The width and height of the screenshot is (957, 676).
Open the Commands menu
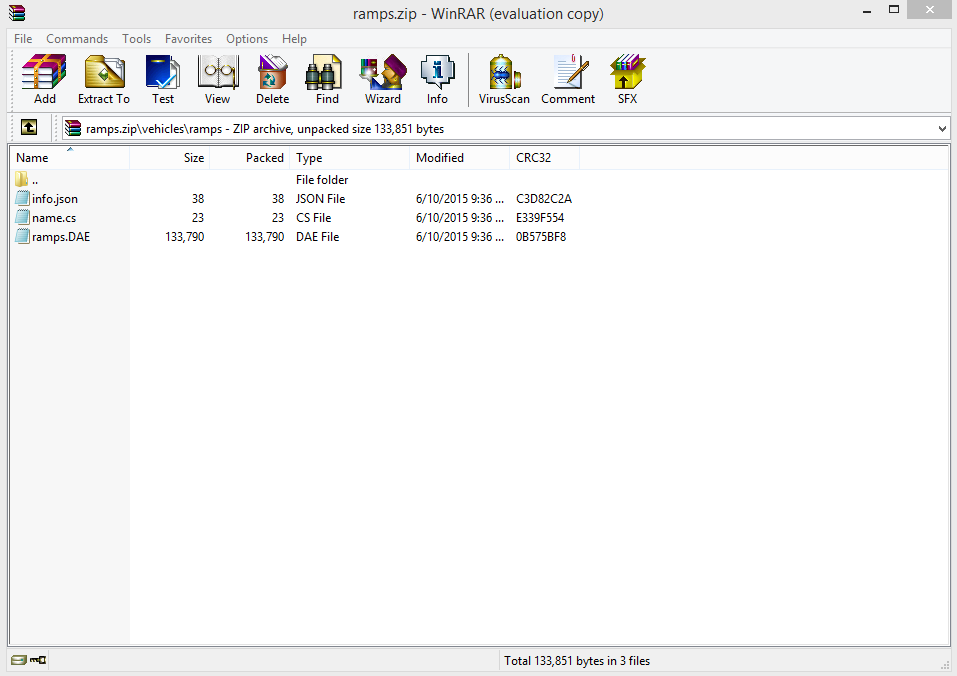coord(77,38)
